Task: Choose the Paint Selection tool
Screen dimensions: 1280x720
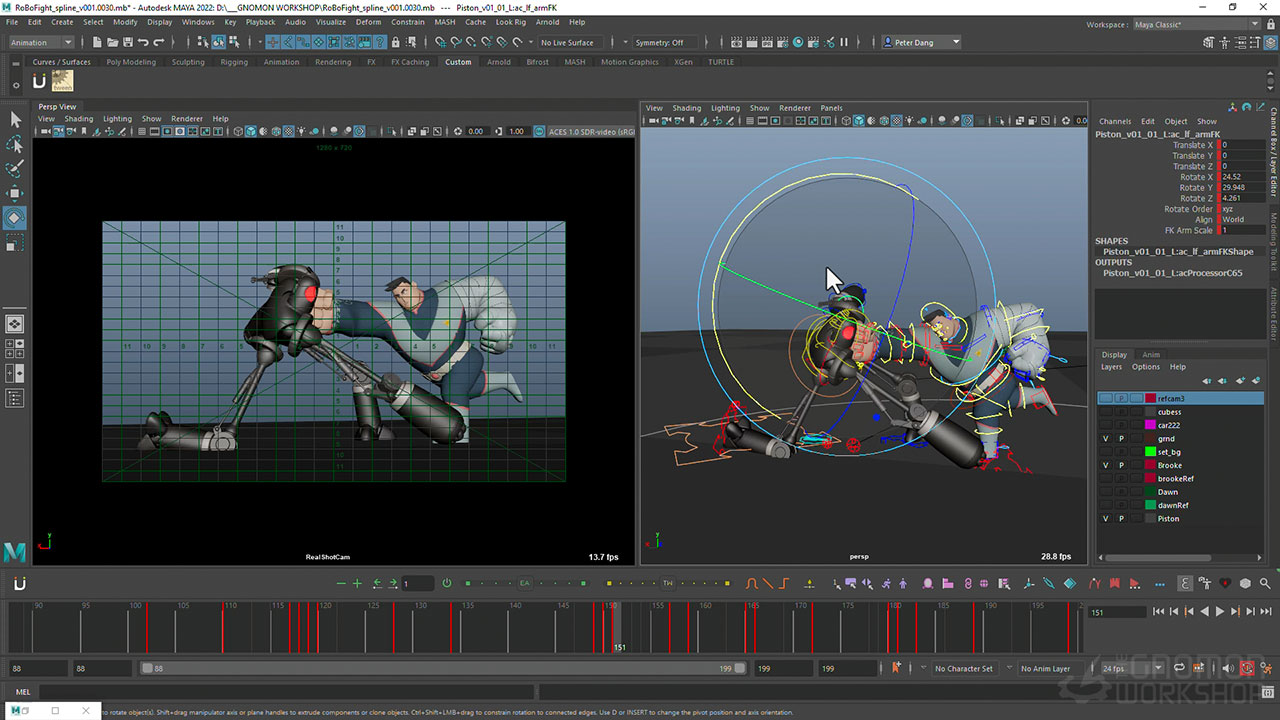Action: coord(15,169)
